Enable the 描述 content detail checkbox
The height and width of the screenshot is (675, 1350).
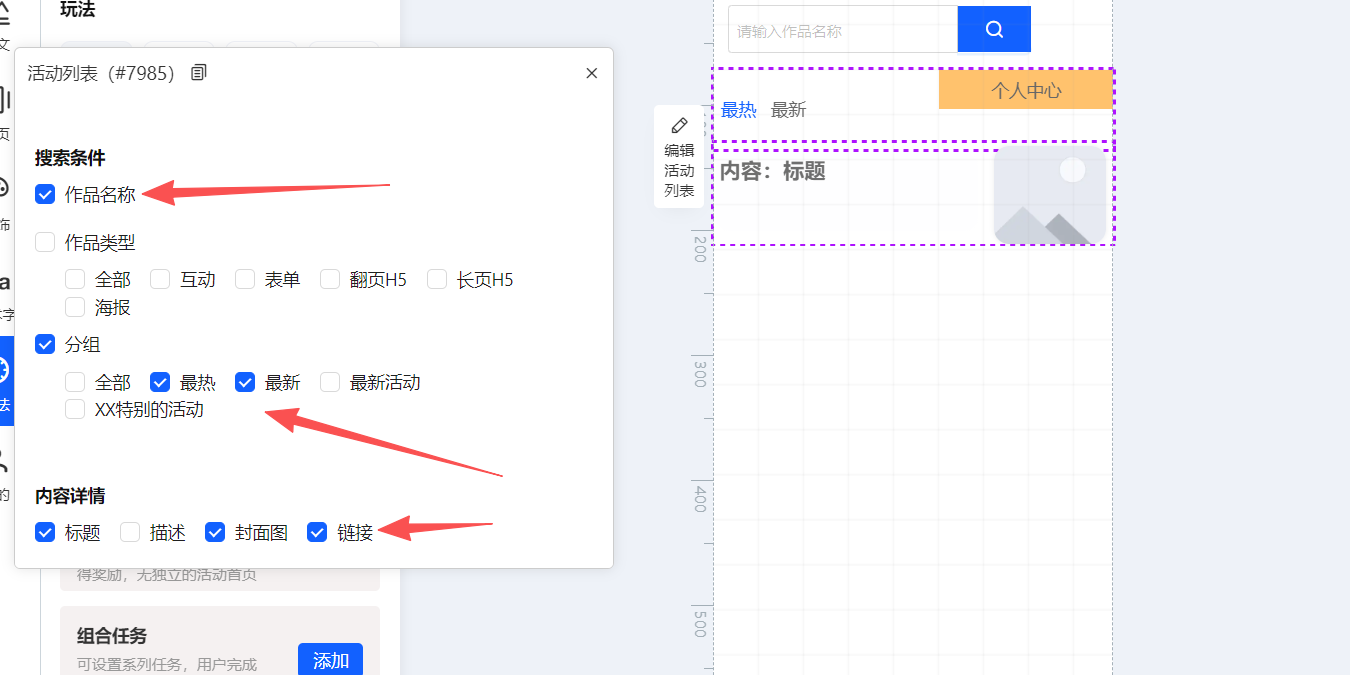click(x=130, y=532)
